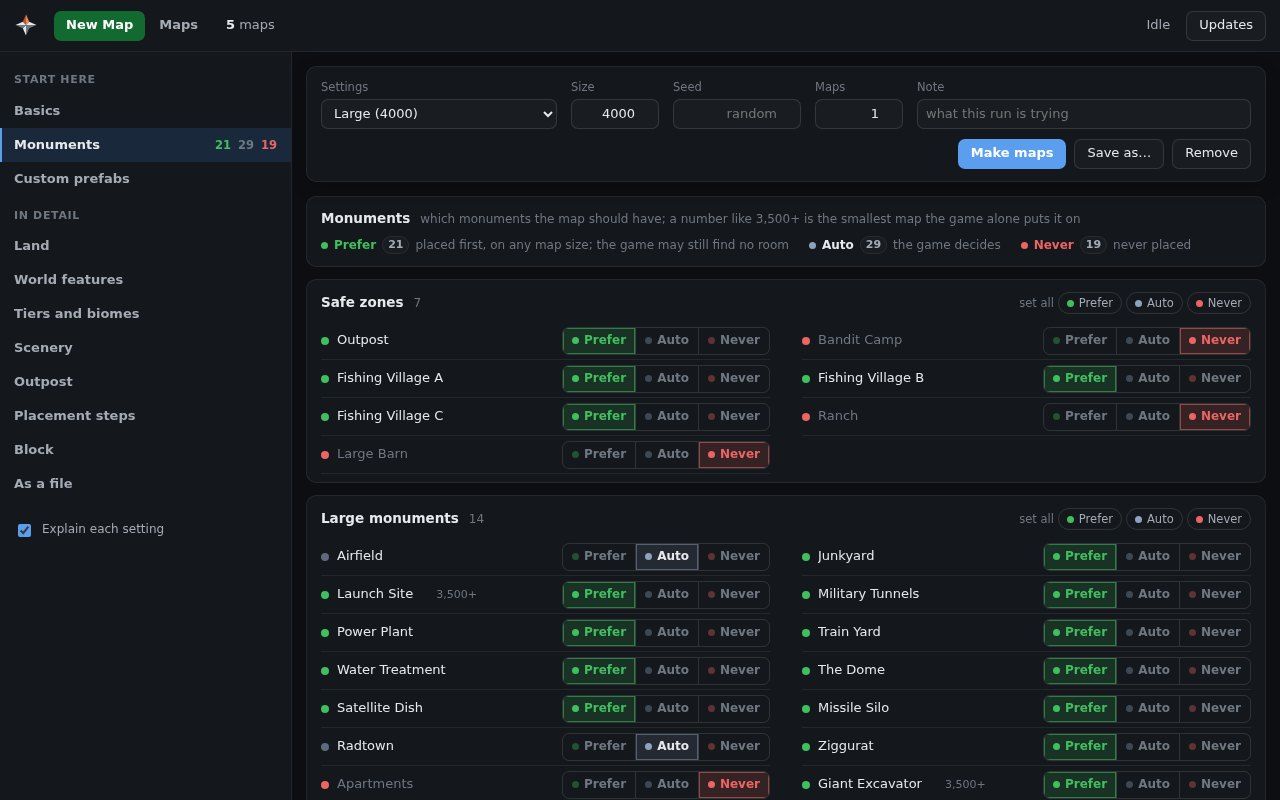The height and width of the screenshot is (800, 1280).
Task: Set Ziggurat to Auto
Action: click(x=1148, y=747)
